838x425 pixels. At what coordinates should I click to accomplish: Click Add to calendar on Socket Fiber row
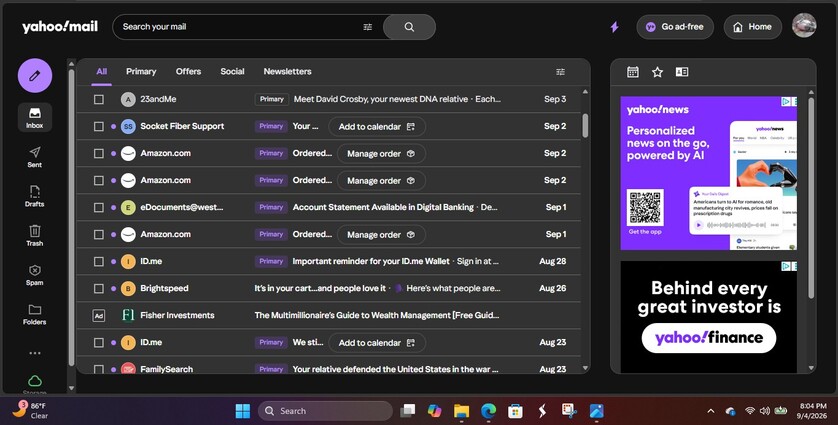click(377, 127)
